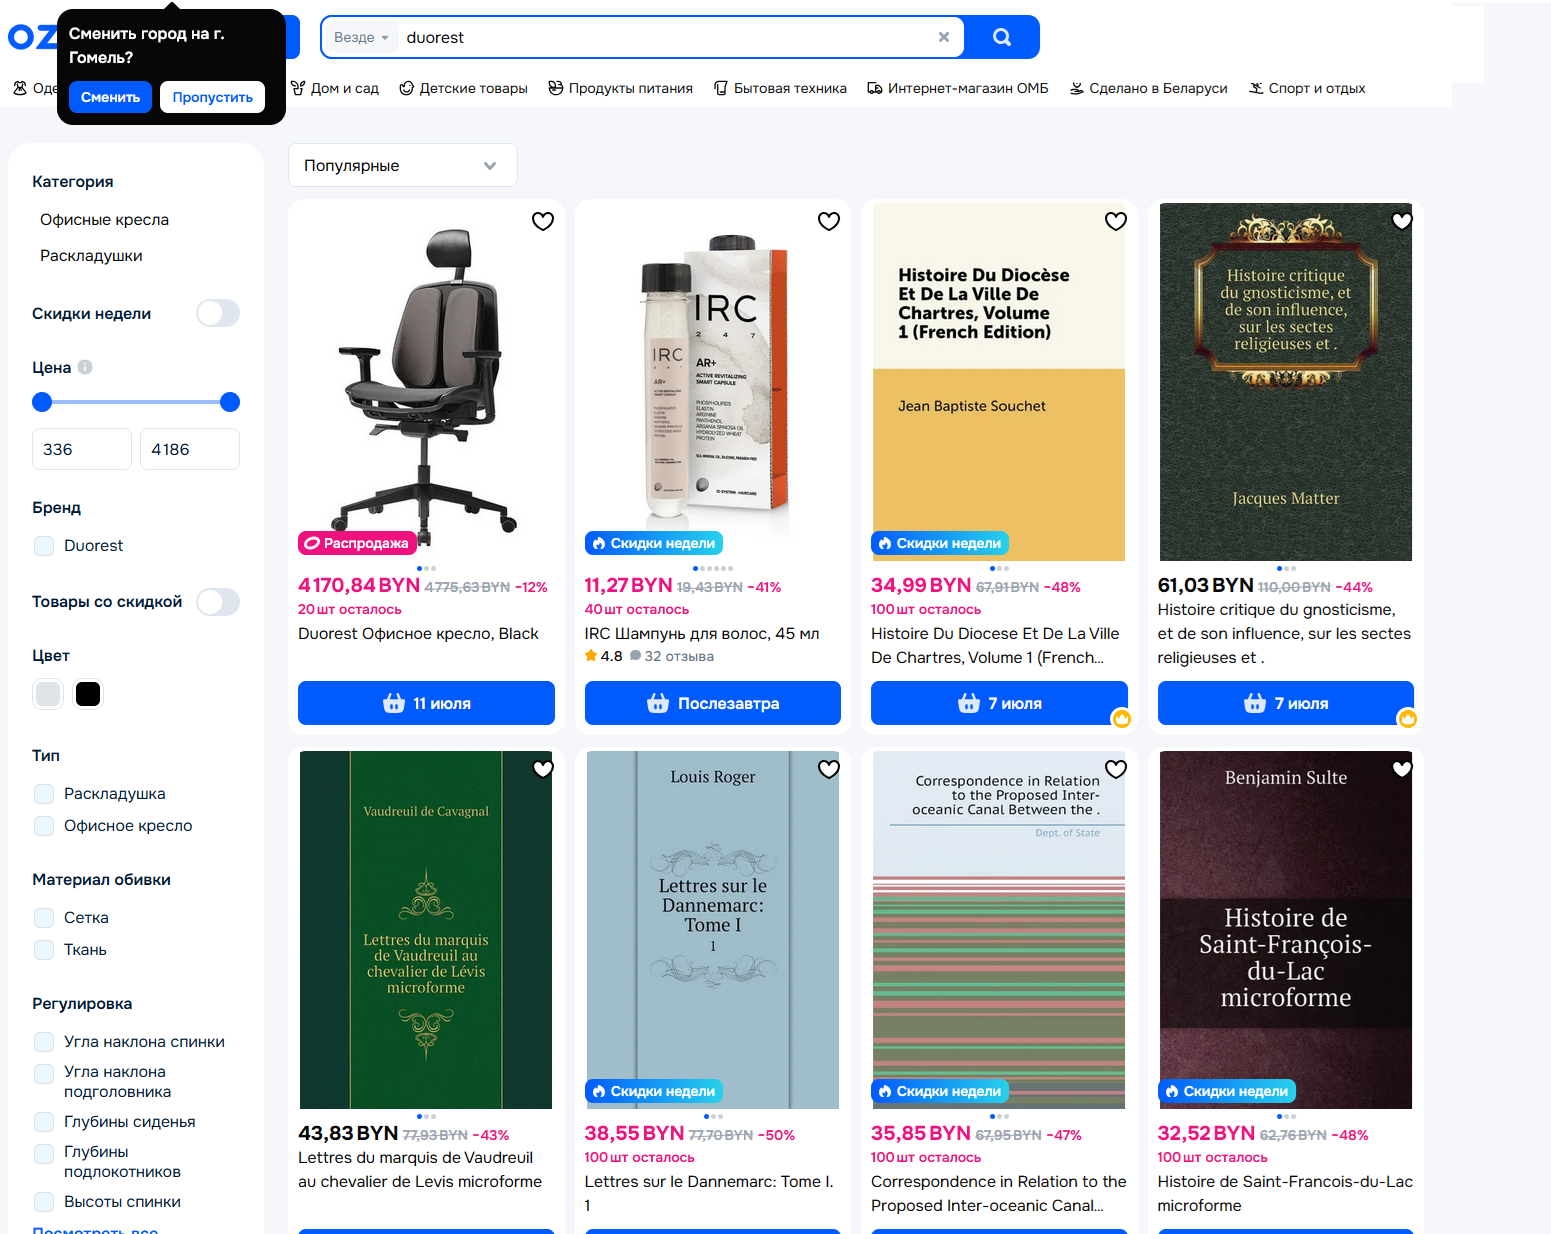Select the gray color swatch
The image size is (1551, 1234).
coord(48,694)
